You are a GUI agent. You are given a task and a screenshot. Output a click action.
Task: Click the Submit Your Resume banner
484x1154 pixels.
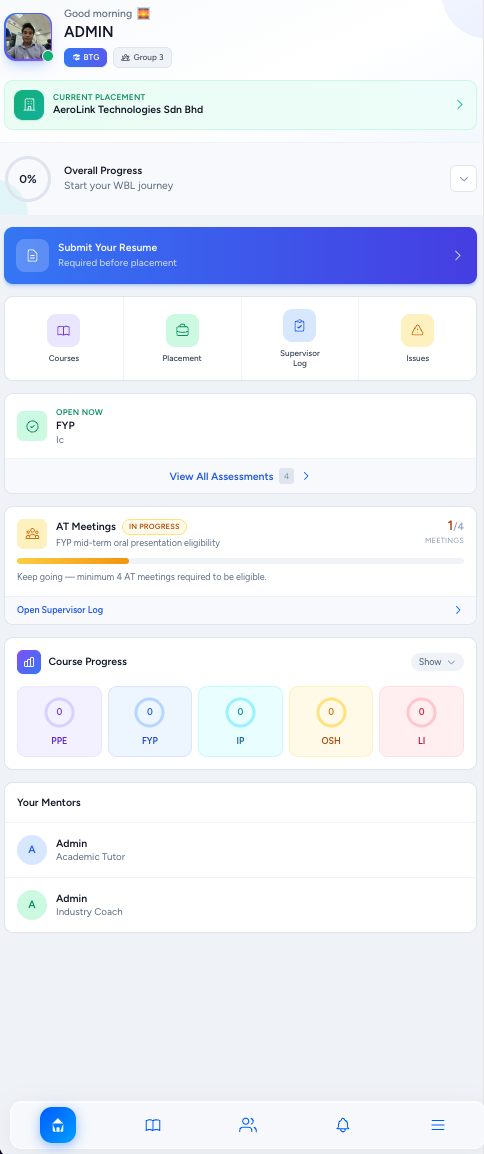click(x=241, y=255)
